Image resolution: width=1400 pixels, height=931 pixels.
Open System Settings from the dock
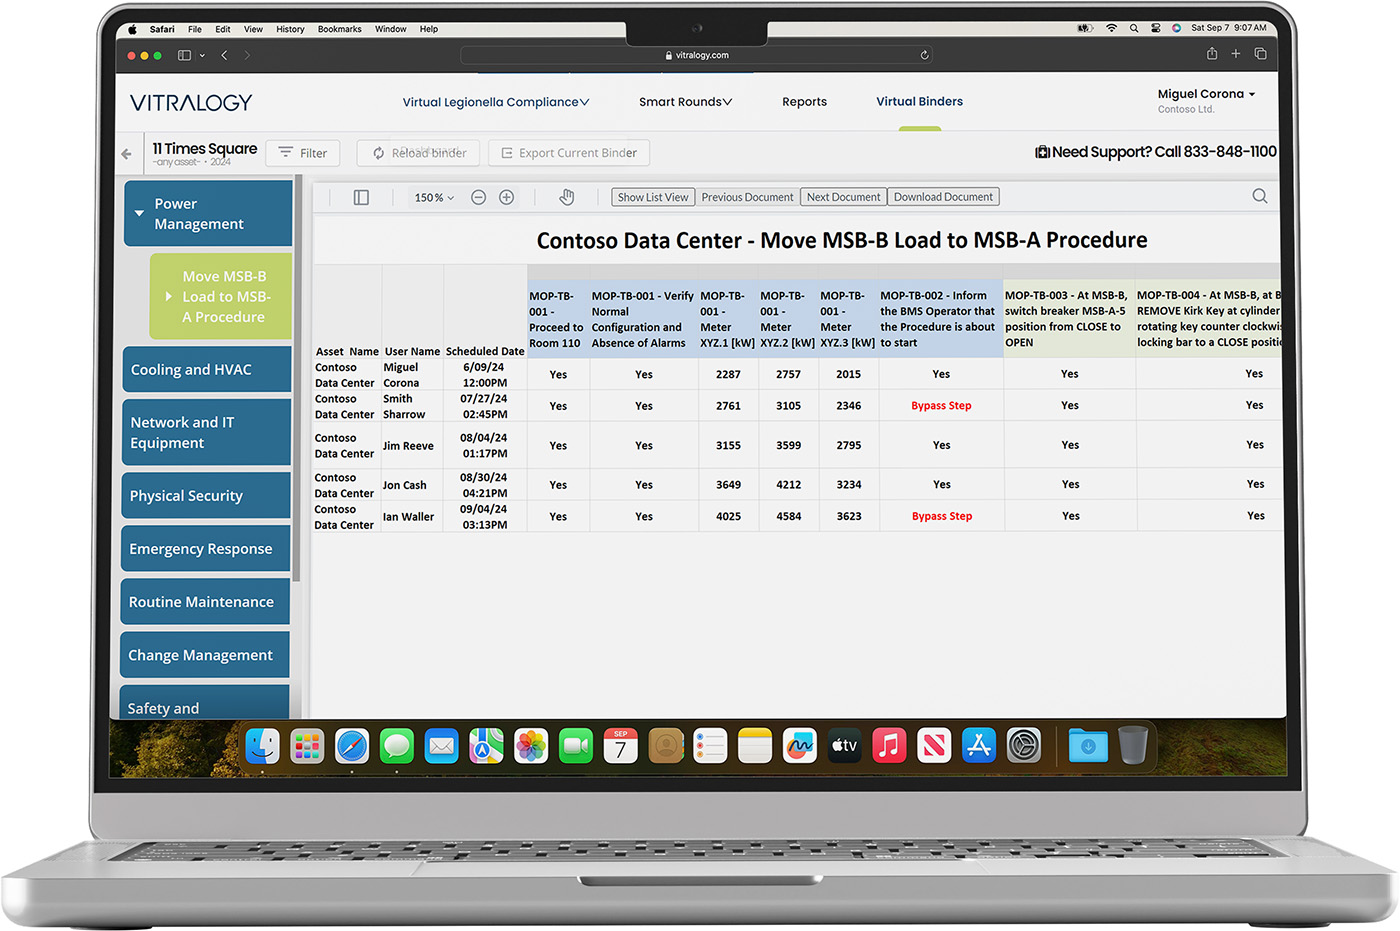(1023, 746)
